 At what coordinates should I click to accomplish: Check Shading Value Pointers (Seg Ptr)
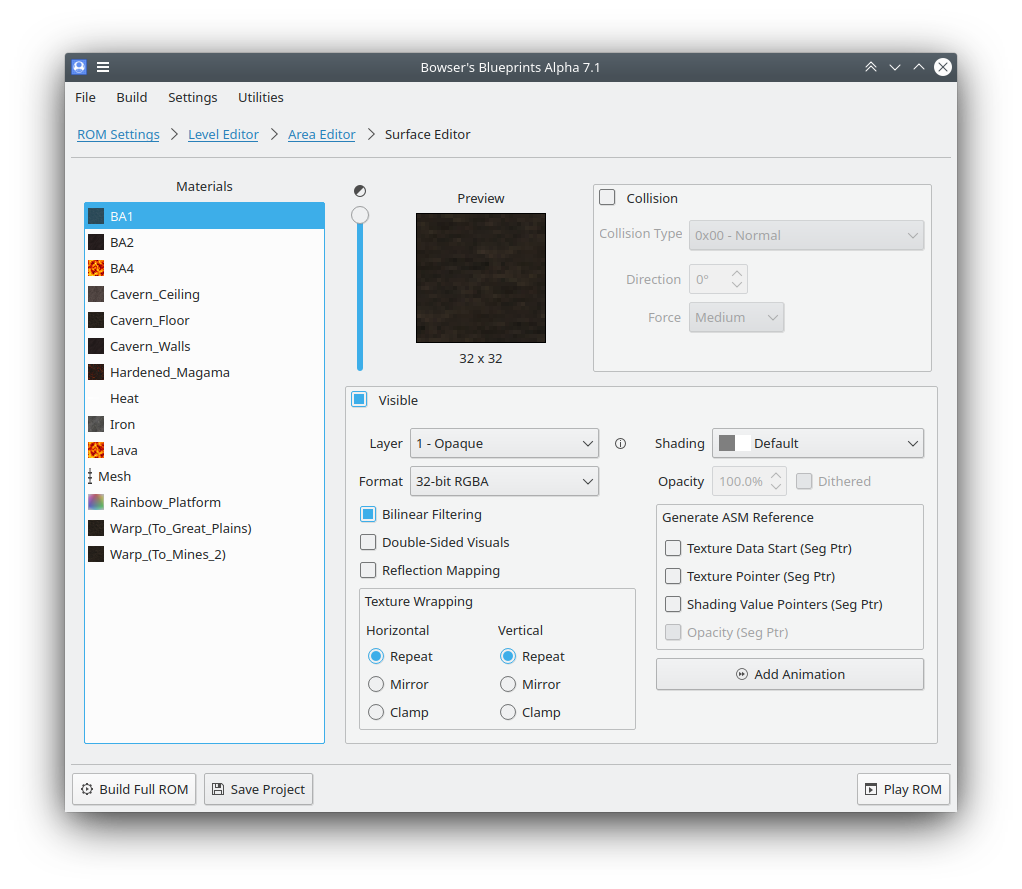pos(673,604)
